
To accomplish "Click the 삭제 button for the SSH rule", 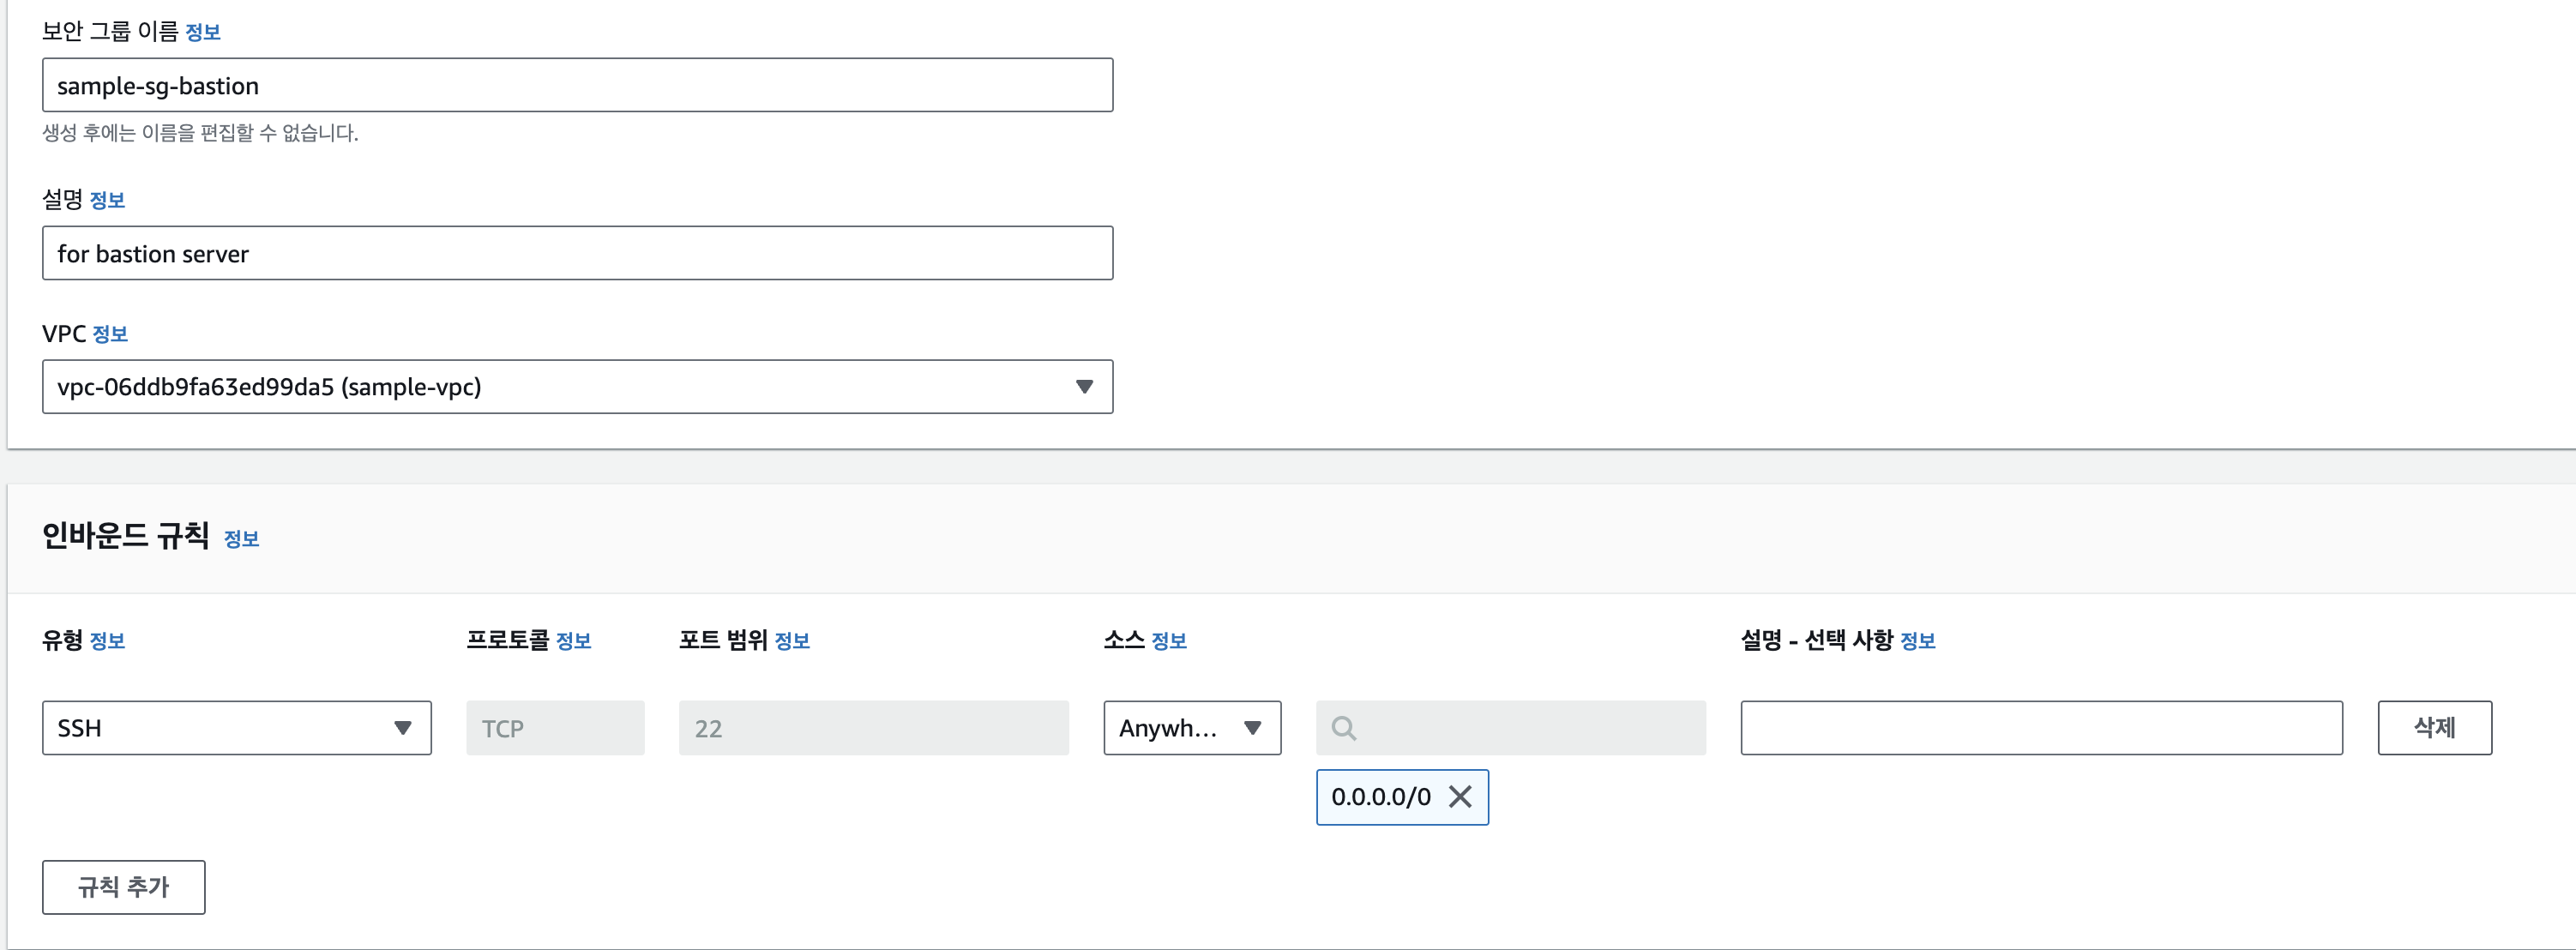I will point(2433,728).
